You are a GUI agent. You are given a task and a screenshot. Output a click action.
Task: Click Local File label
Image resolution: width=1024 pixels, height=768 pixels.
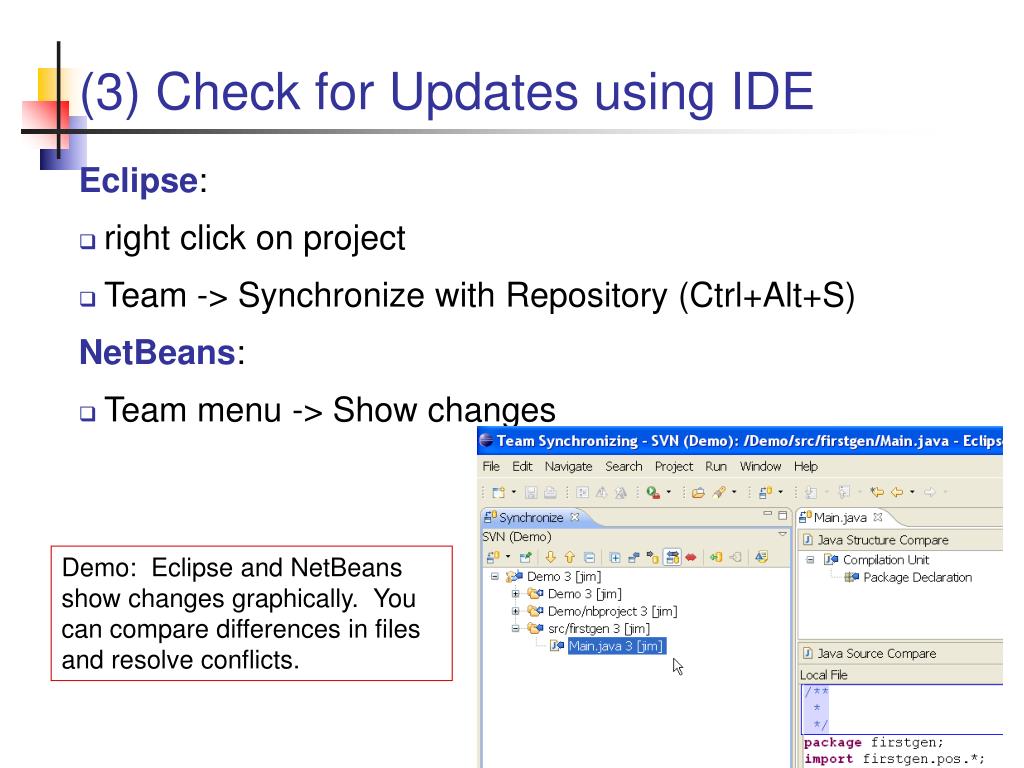tap(824, 675)
